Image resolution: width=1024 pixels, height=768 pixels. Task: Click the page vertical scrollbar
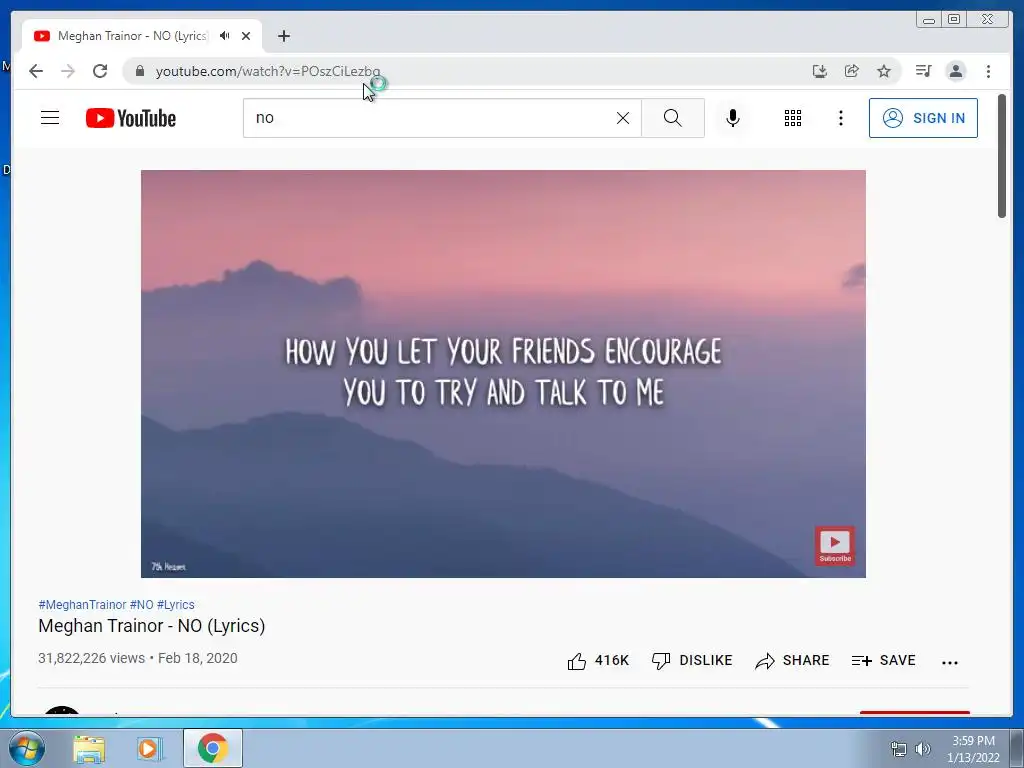1002,157
